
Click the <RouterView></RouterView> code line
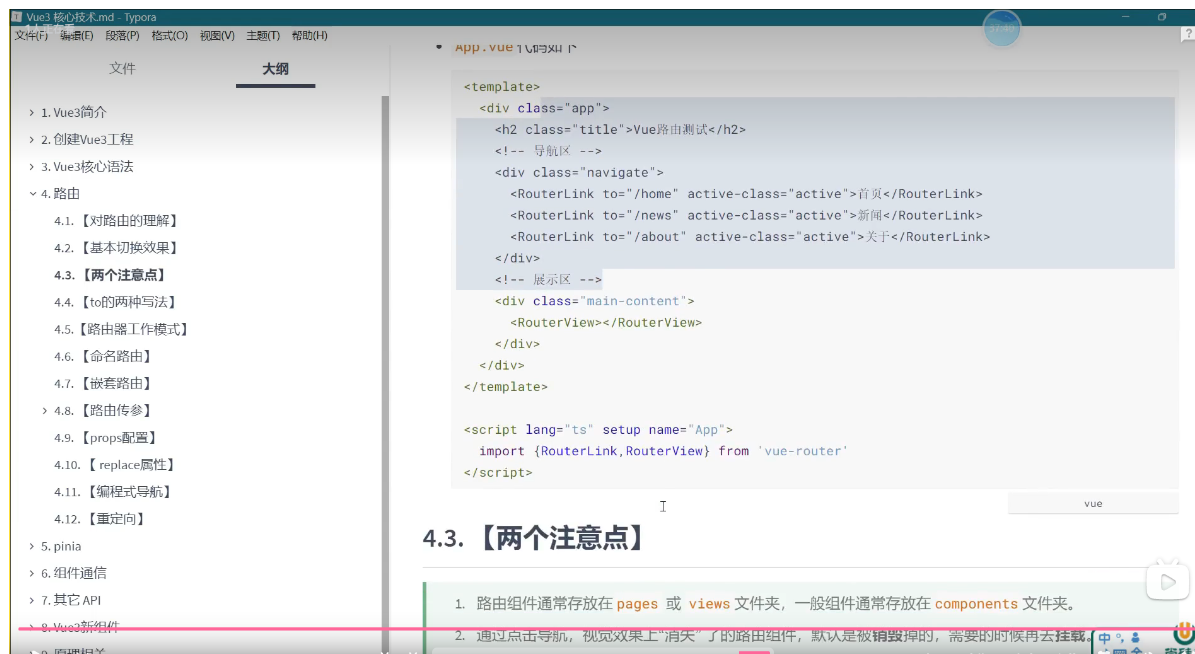click(x=606, y=322)
